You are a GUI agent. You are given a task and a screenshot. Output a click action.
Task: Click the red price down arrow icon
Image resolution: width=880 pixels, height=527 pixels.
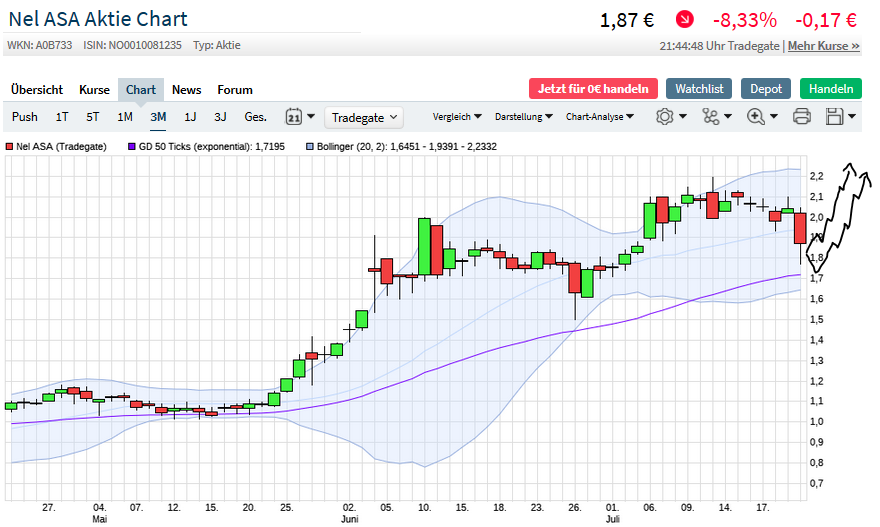(684, 19)
